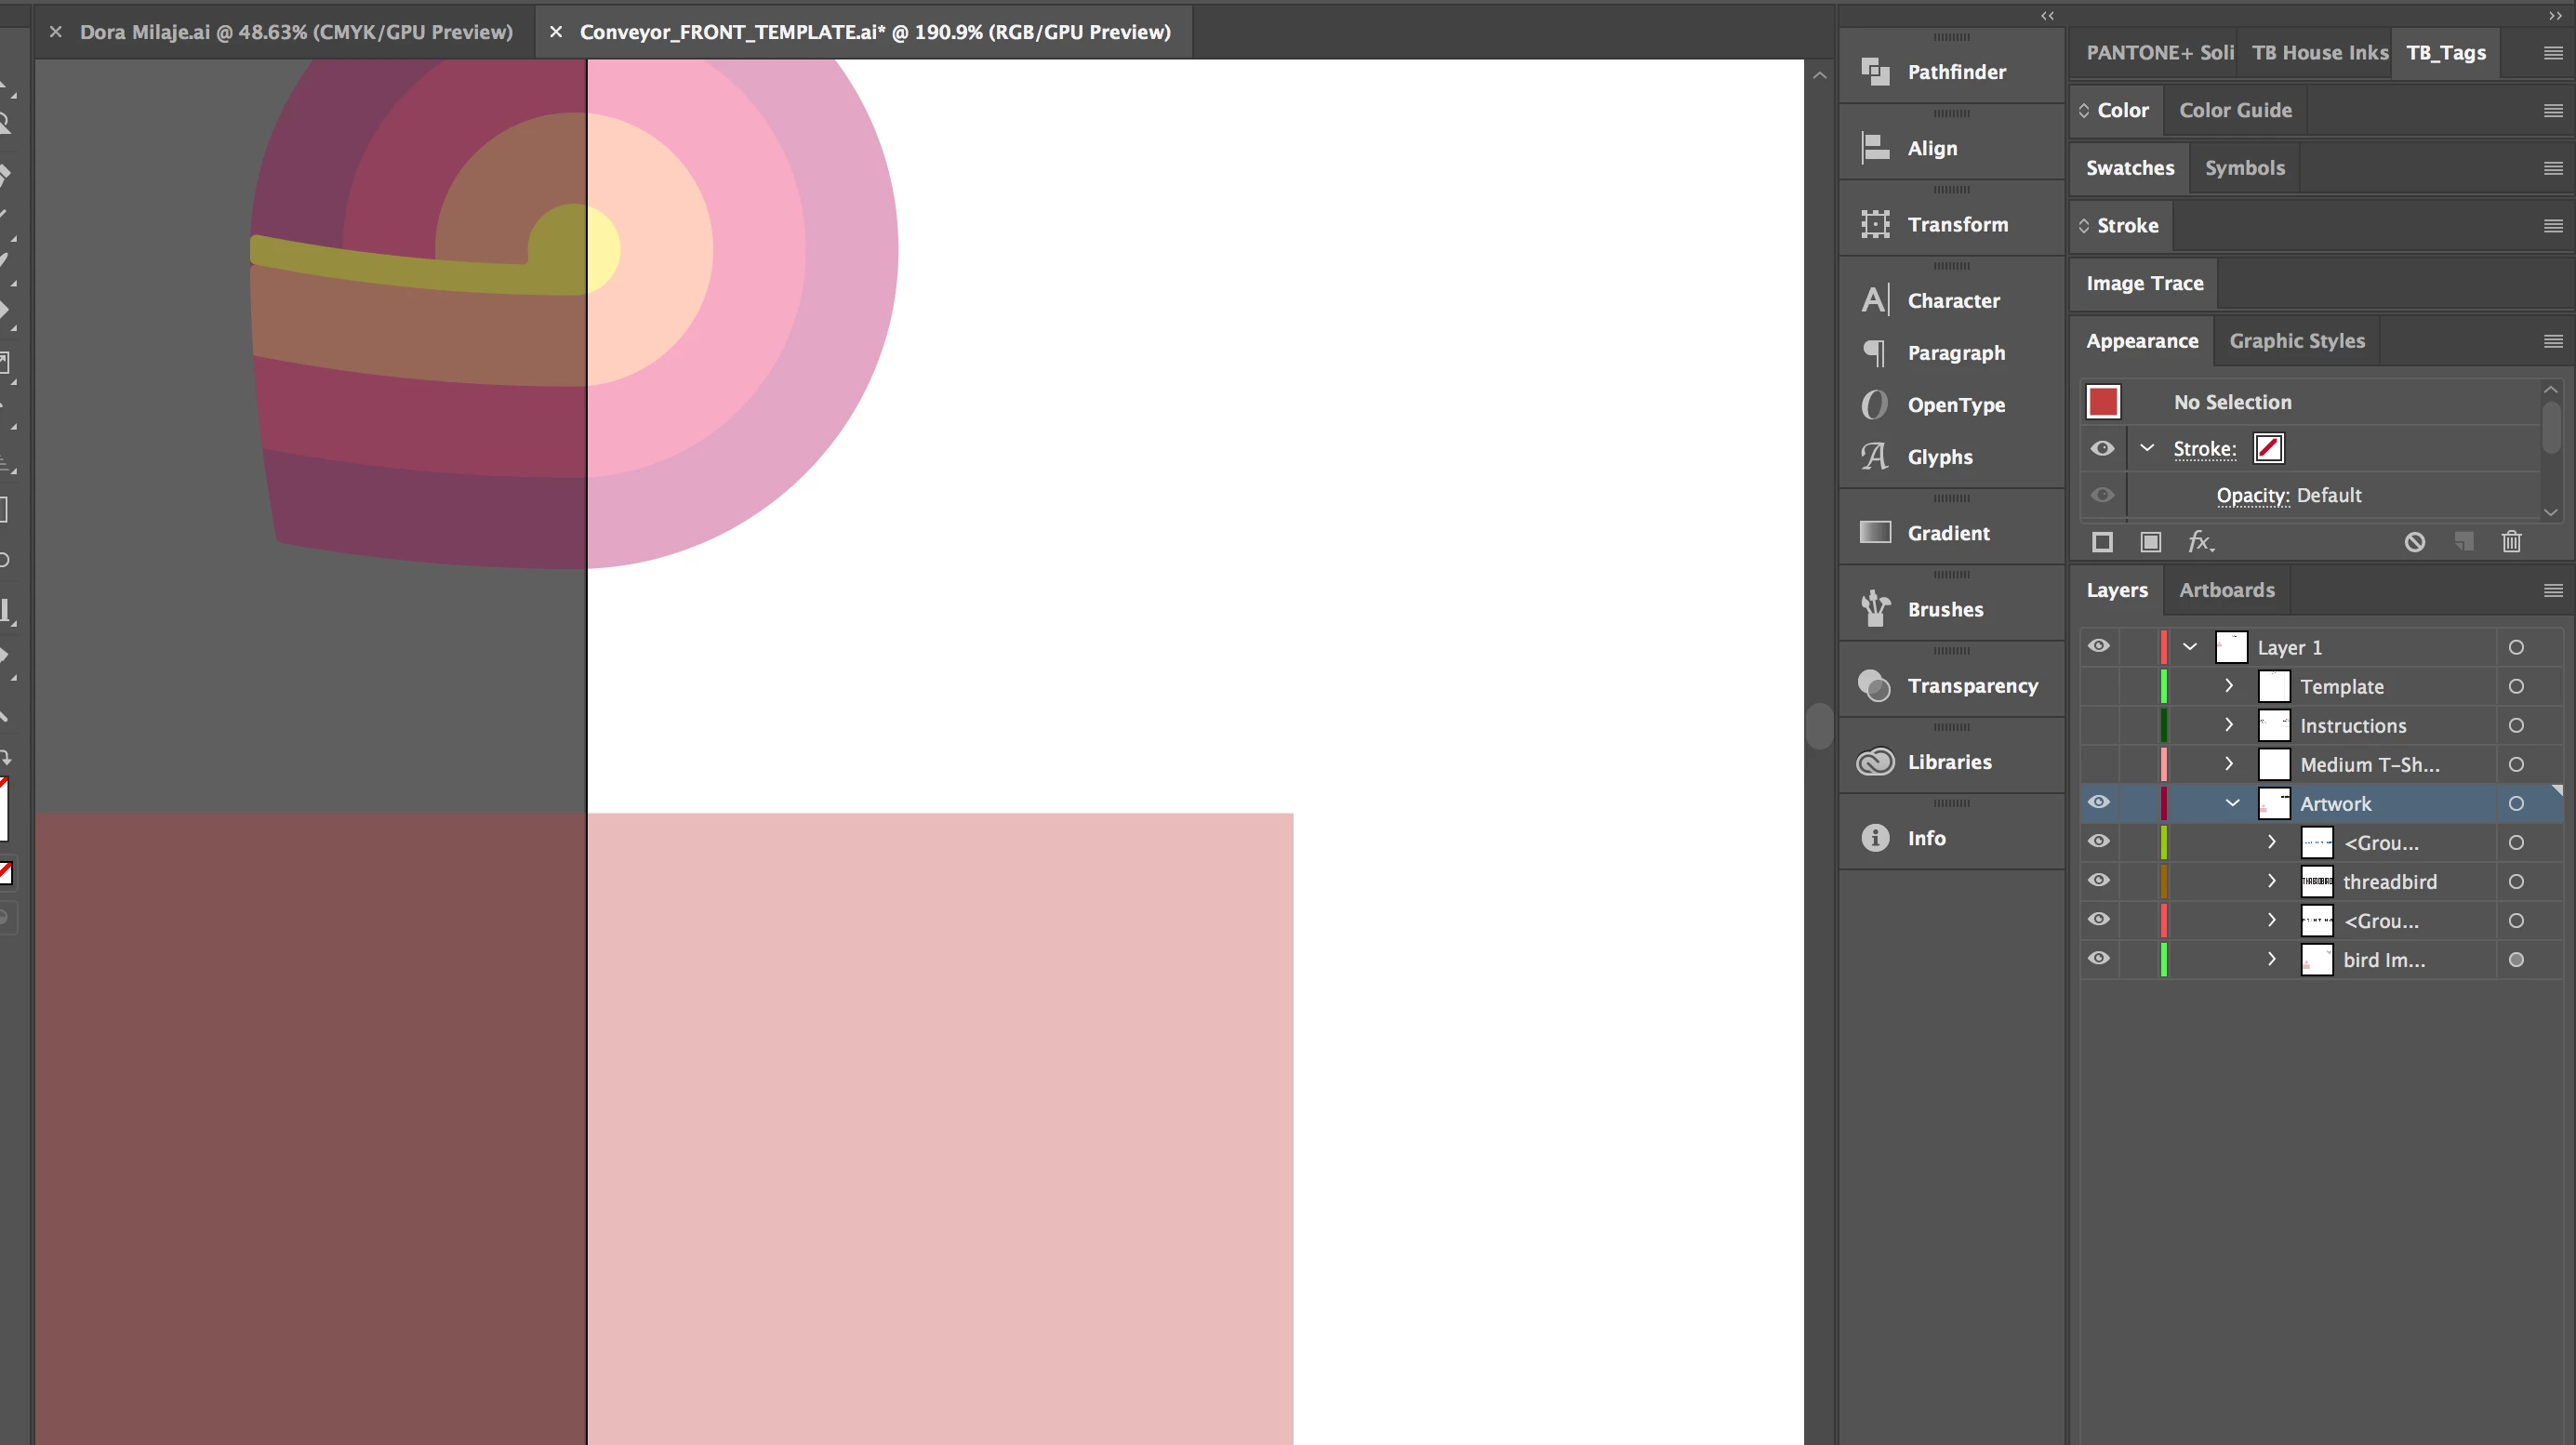The image size is (2576, 1445).
Task: Switch to Dora Milaje.ai document tab
Action: tap(296, 32)
